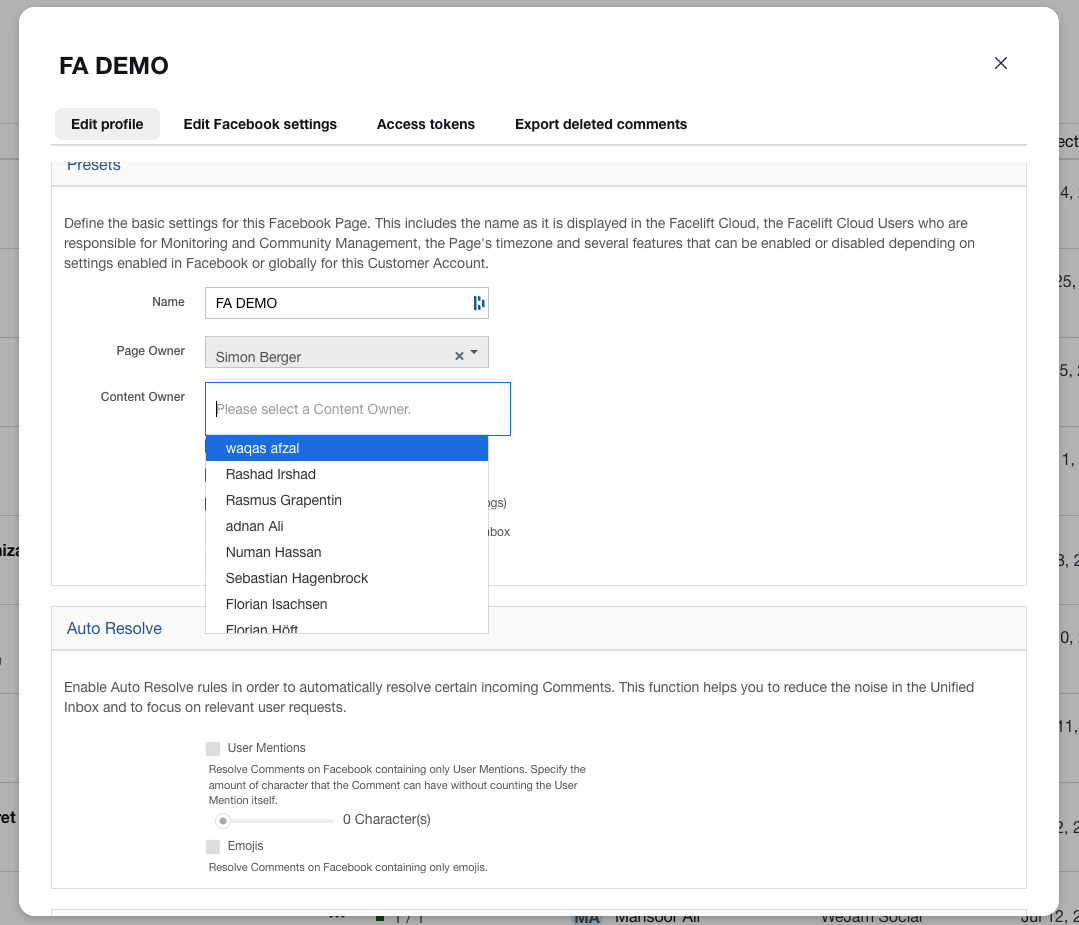Pick Rasmus Grapentin from dropdown
Image resolution: width=1079 pixels, height=925 pixels.
(347, 500)
